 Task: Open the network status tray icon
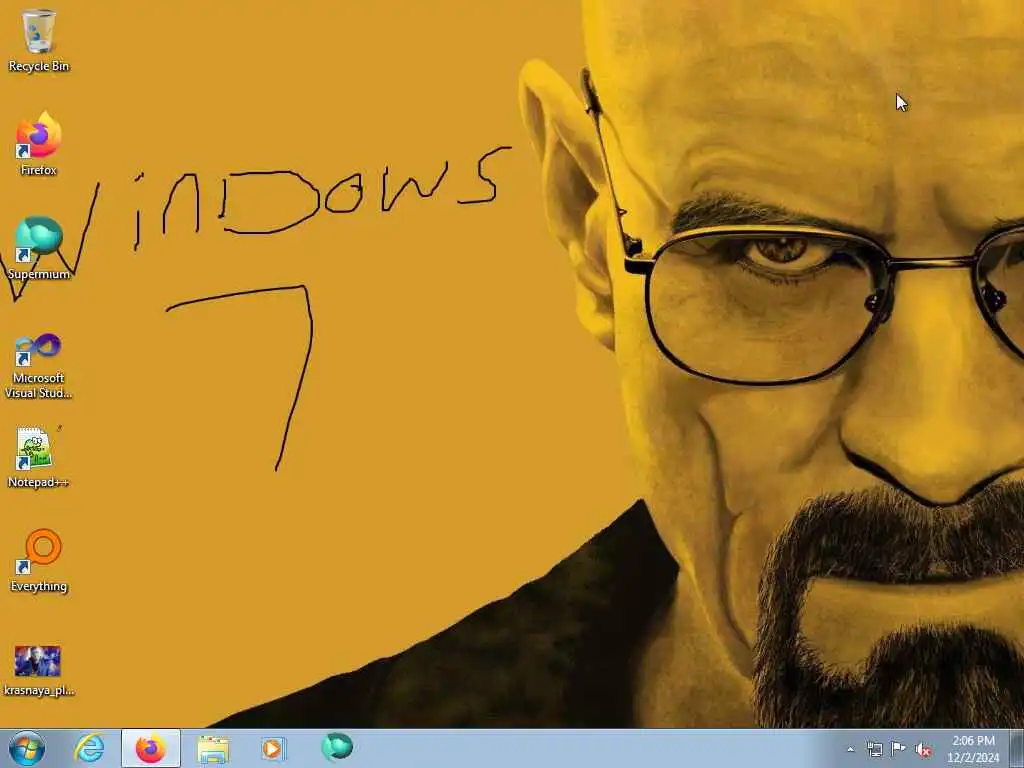(874, 750)
